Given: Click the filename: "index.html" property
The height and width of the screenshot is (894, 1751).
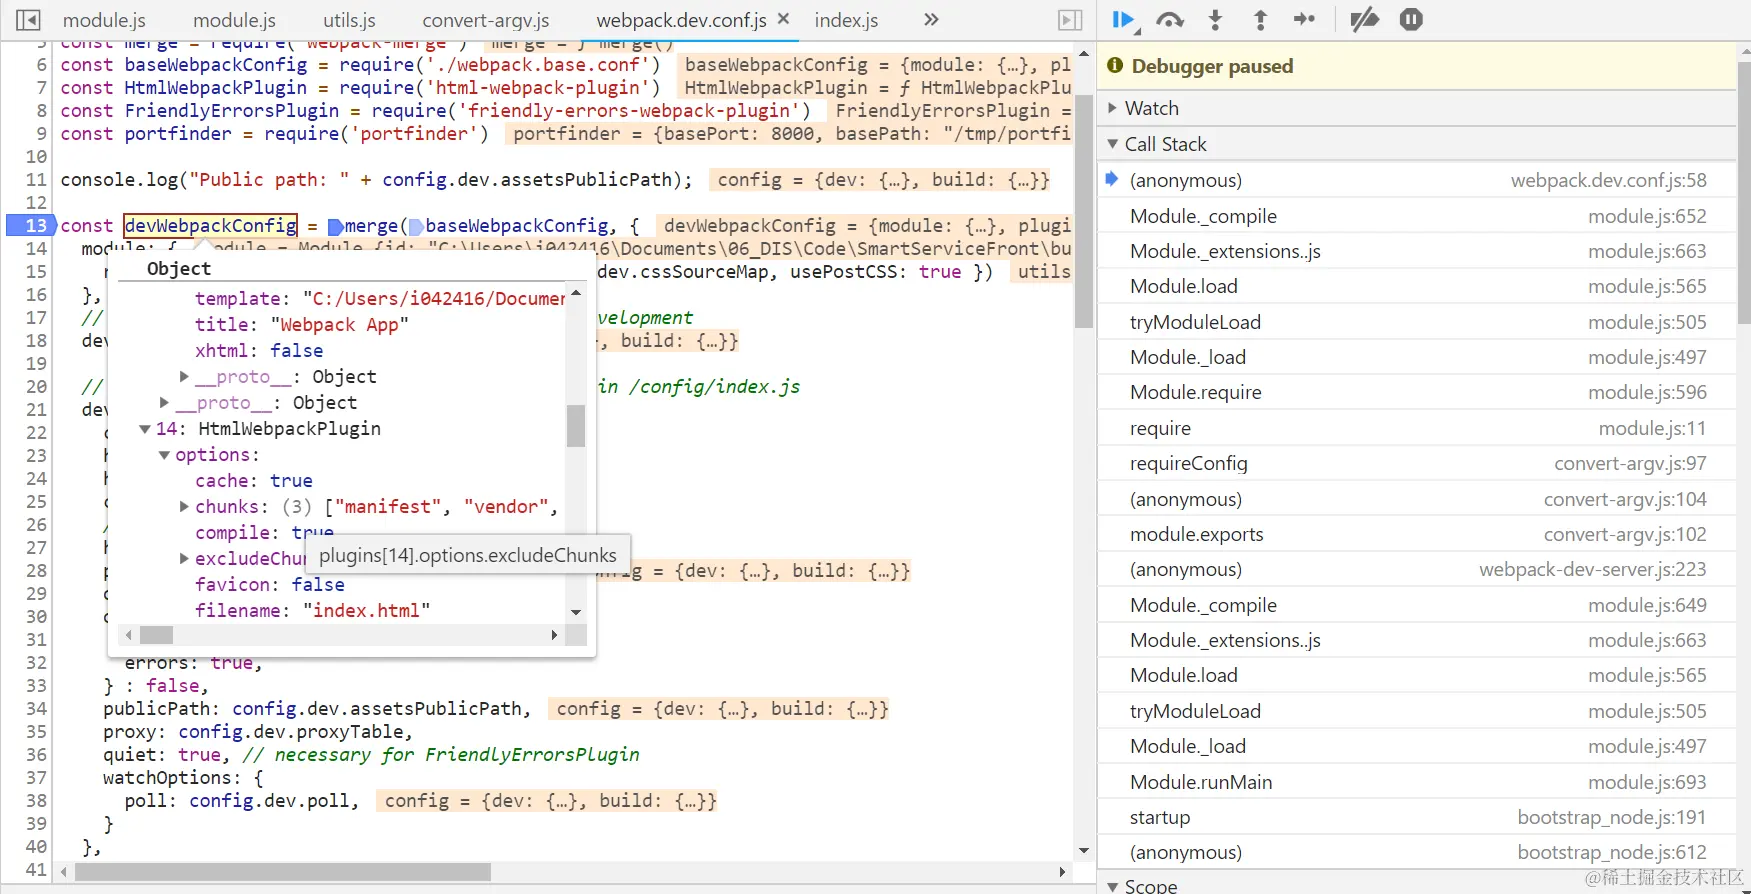Looking at the screenshot, I should [x=312, y=611].
